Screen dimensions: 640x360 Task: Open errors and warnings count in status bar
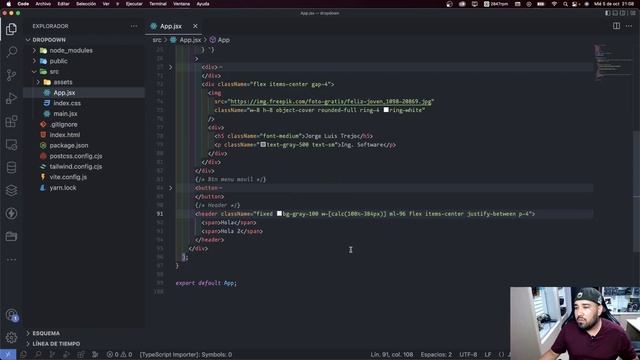click(x=120, y=354)
